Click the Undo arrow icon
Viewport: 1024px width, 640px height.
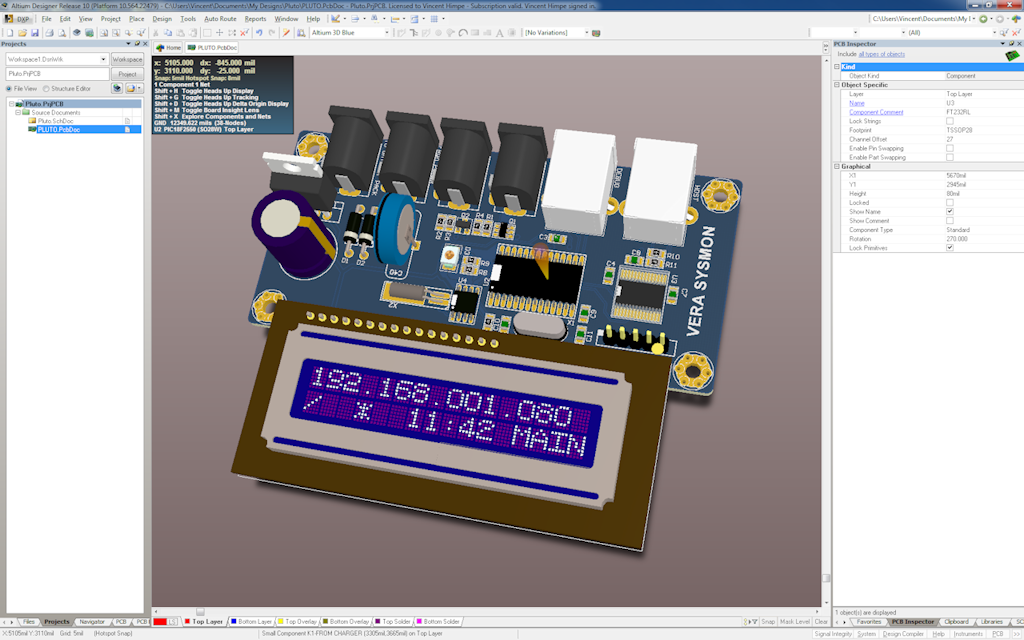(x=259, y=33)
